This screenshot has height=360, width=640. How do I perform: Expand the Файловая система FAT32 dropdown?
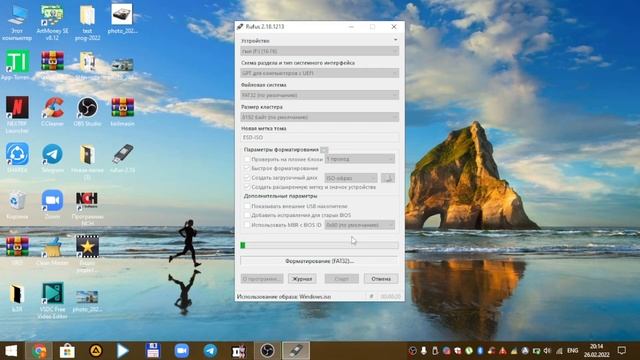320,95
